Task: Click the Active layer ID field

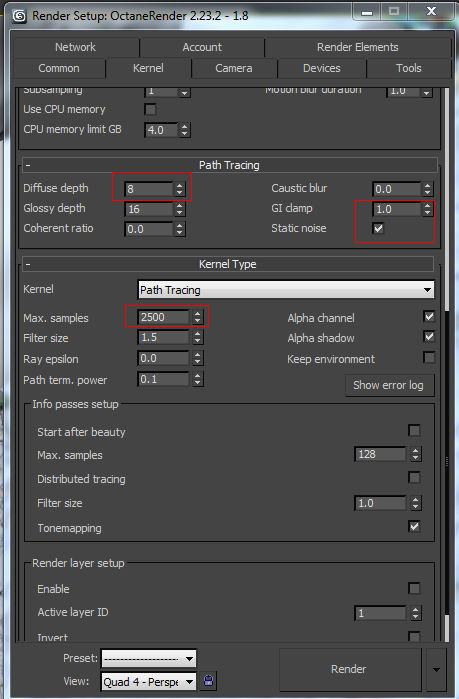Action: 380,613
